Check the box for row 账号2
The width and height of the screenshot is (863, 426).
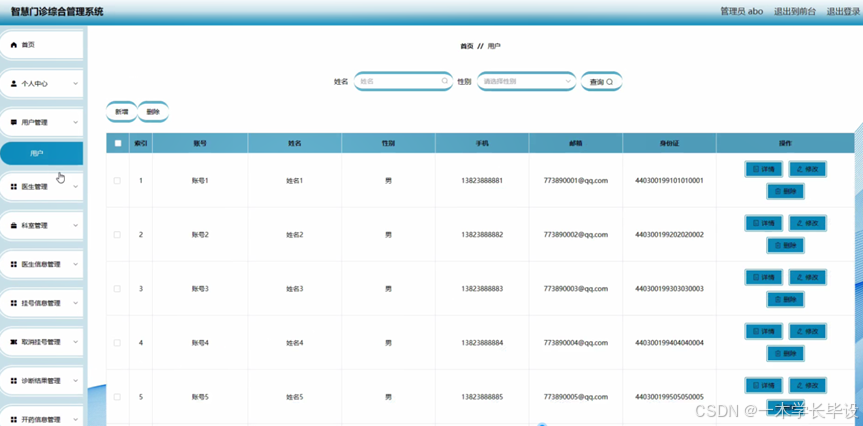[117, 234]
